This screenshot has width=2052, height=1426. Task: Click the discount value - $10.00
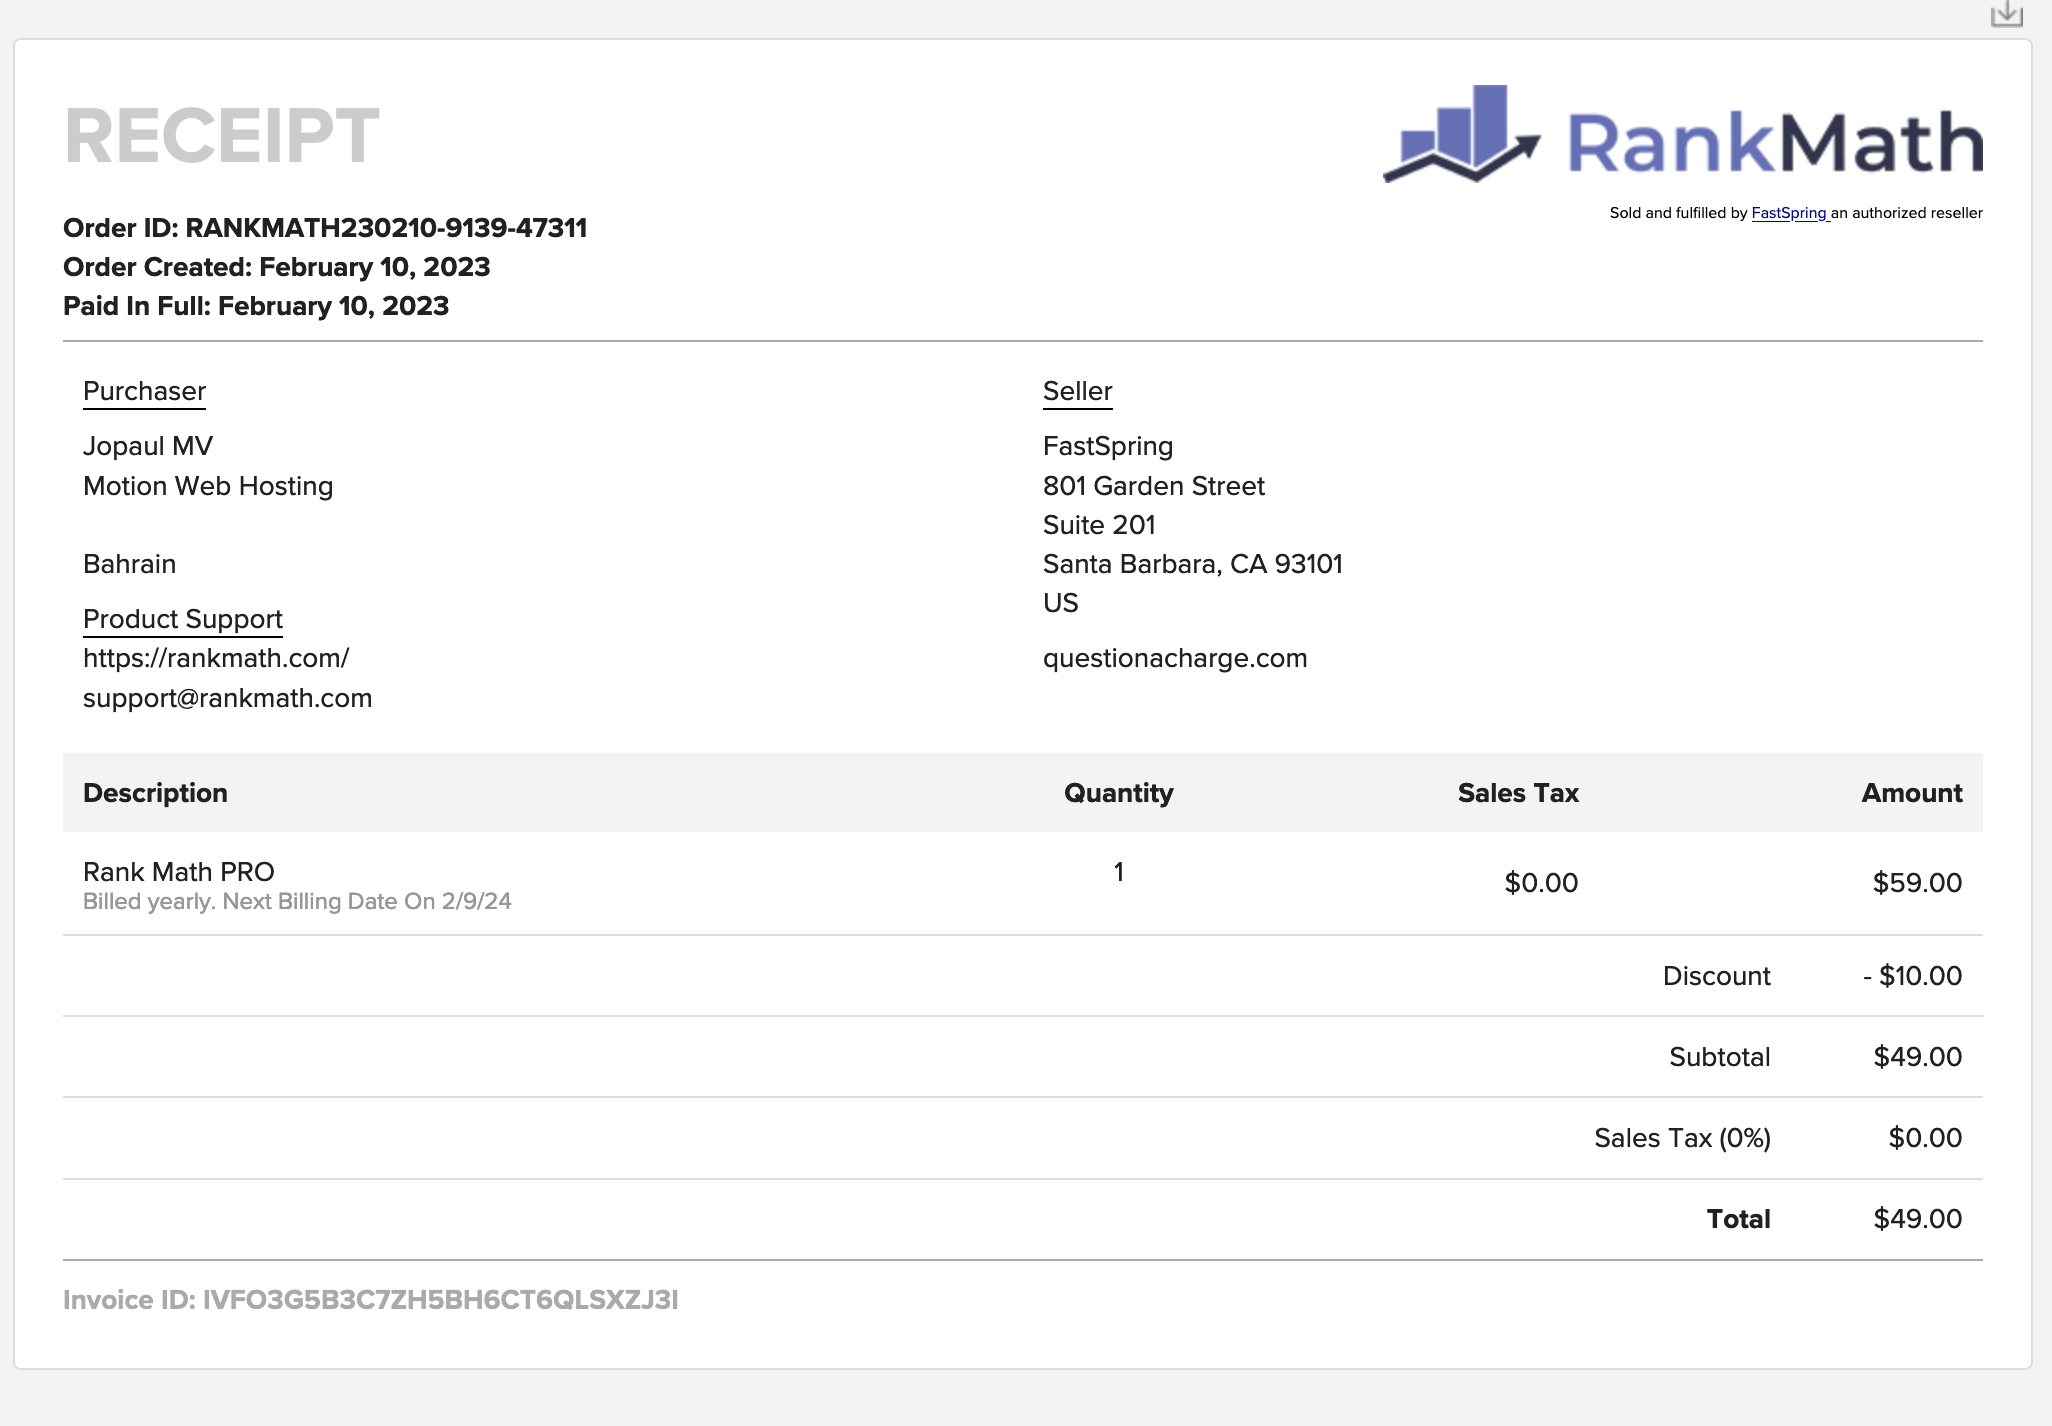[x=1912, y=976]
